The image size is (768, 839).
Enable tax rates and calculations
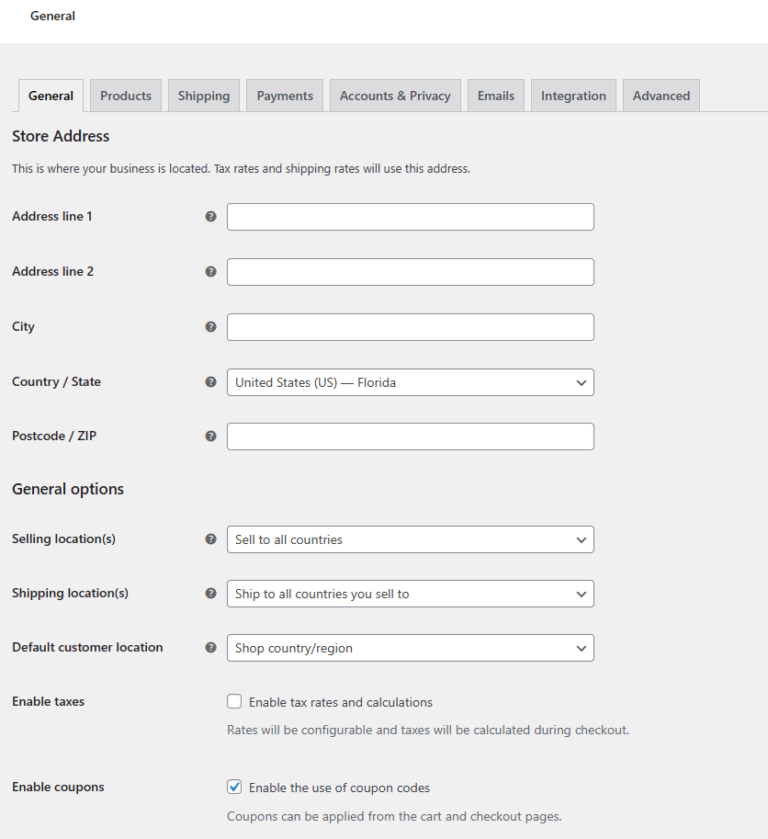(x=234, y=701)
